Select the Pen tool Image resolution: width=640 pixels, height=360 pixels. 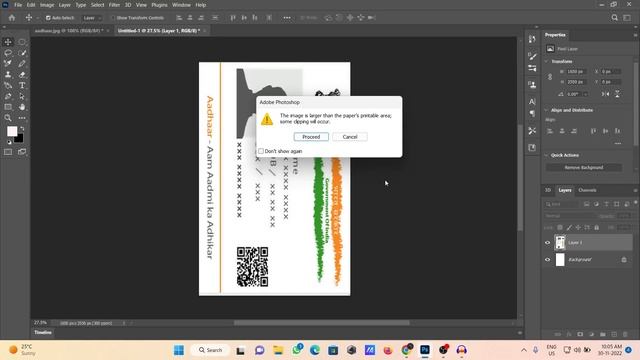[8, 96]
